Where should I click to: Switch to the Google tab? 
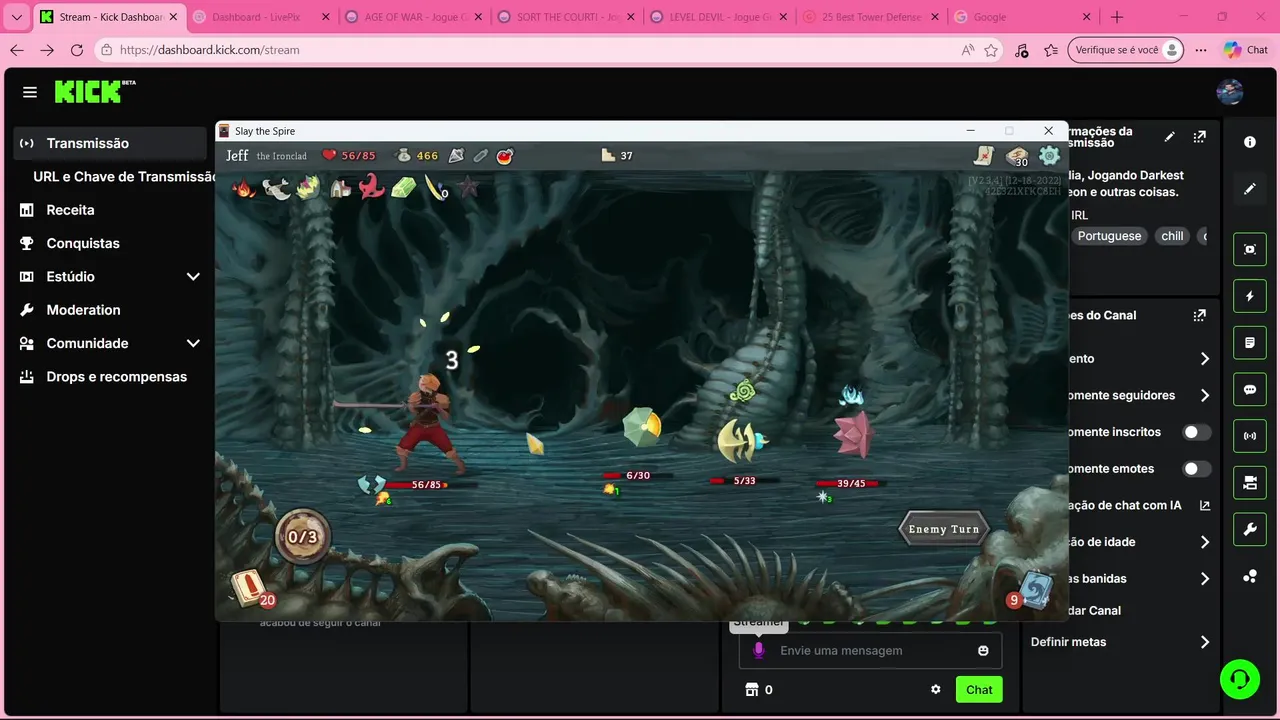coord(1021,17)
